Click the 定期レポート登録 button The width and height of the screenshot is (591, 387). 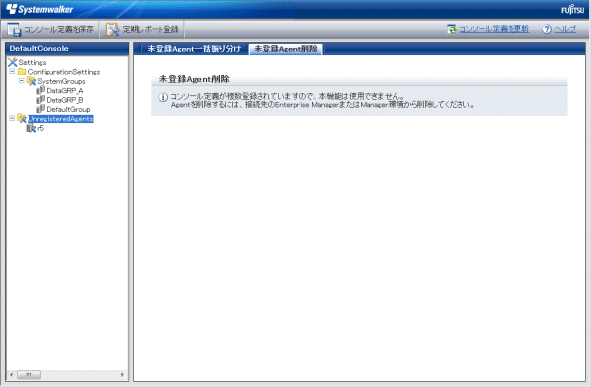point(142,29)
